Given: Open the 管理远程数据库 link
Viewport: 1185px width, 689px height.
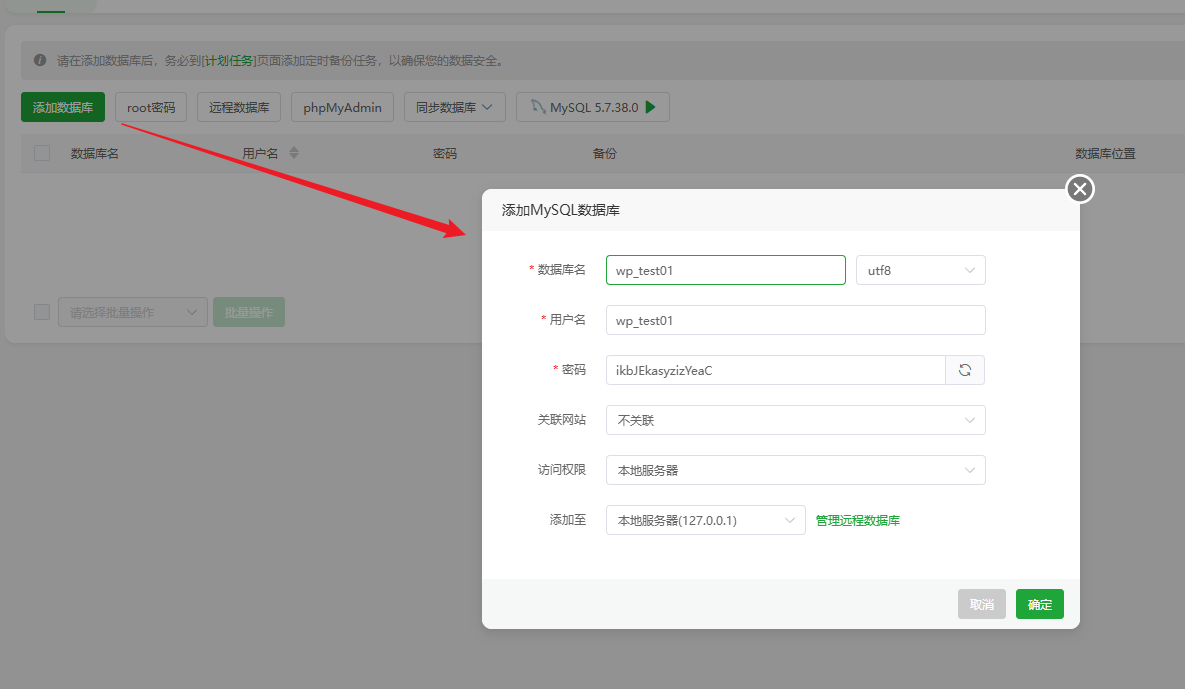Looking at the screenshot, I should (858, 521).
